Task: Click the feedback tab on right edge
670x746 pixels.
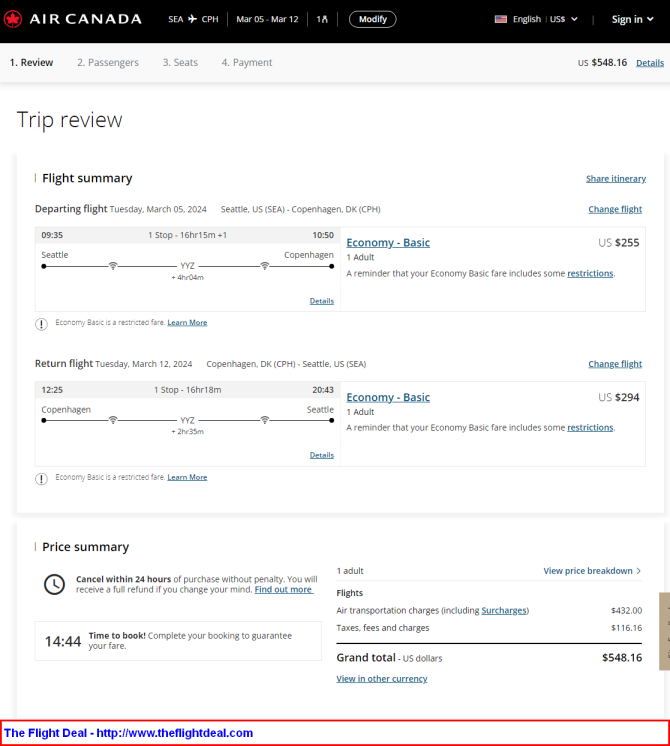Action: pyautogui.click(x=664, y=631)
